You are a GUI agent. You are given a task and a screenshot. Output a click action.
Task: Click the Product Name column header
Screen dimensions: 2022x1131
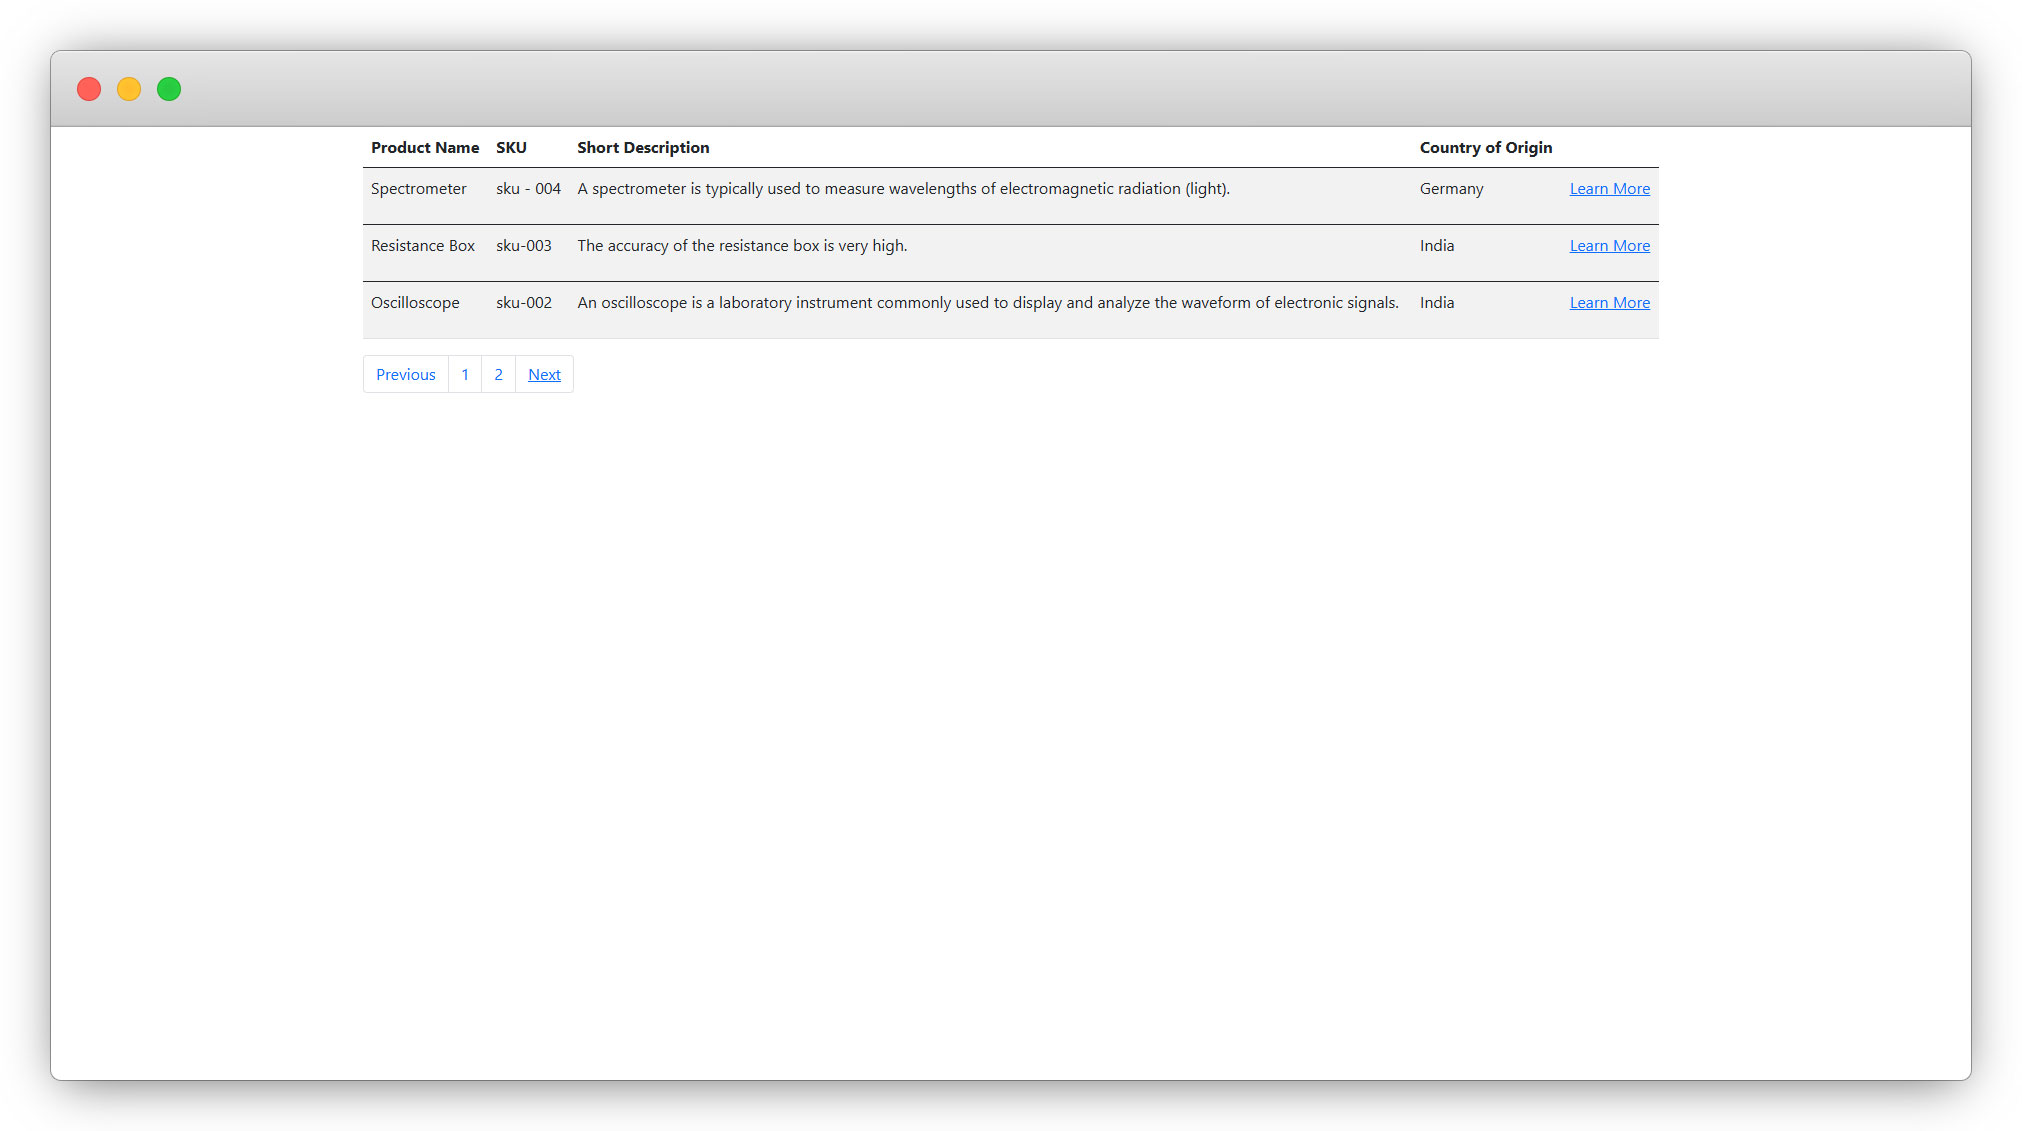point(425,148)
